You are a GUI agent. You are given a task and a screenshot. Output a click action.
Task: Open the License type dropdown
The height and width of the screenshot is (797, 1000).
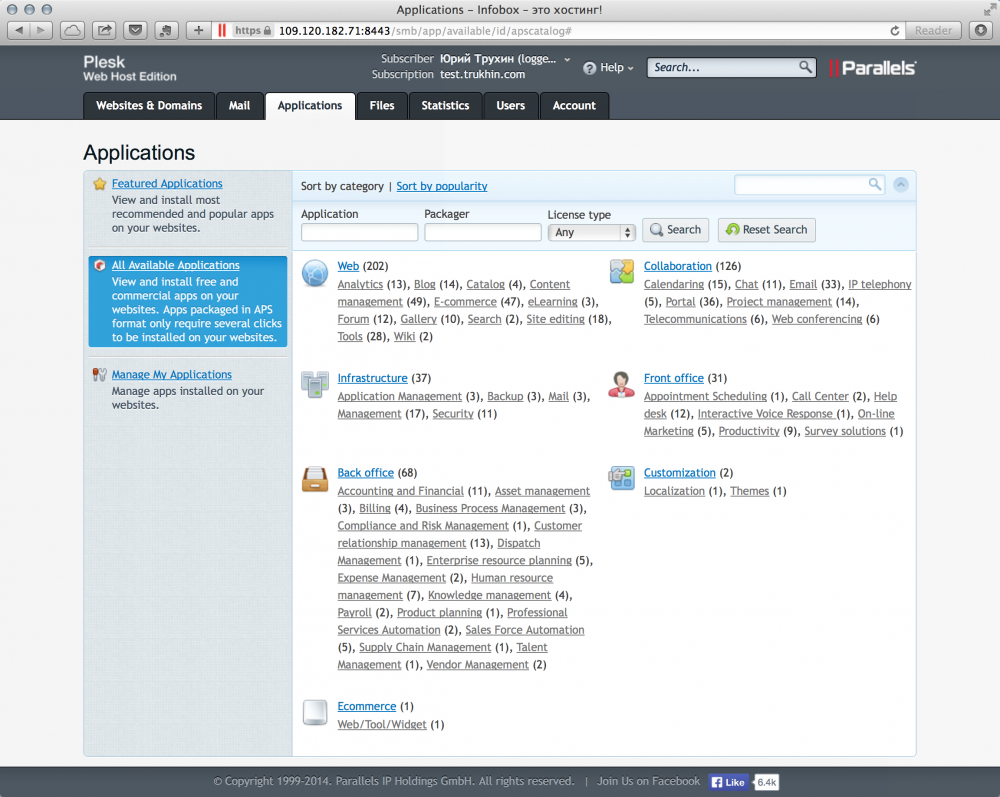coord(591,232)
